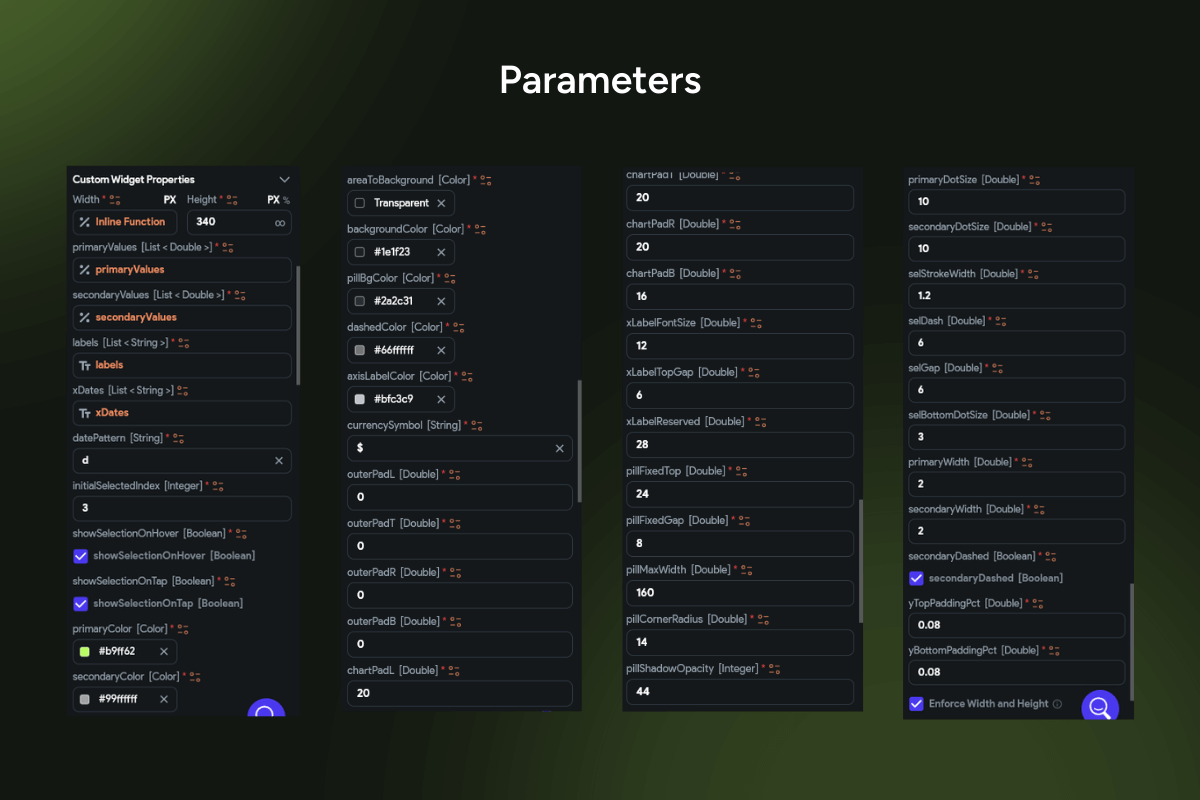The image size is (1200, 800).
Task: Collapse the Custom Widget Properties section
Action: (x=284, y=180)
